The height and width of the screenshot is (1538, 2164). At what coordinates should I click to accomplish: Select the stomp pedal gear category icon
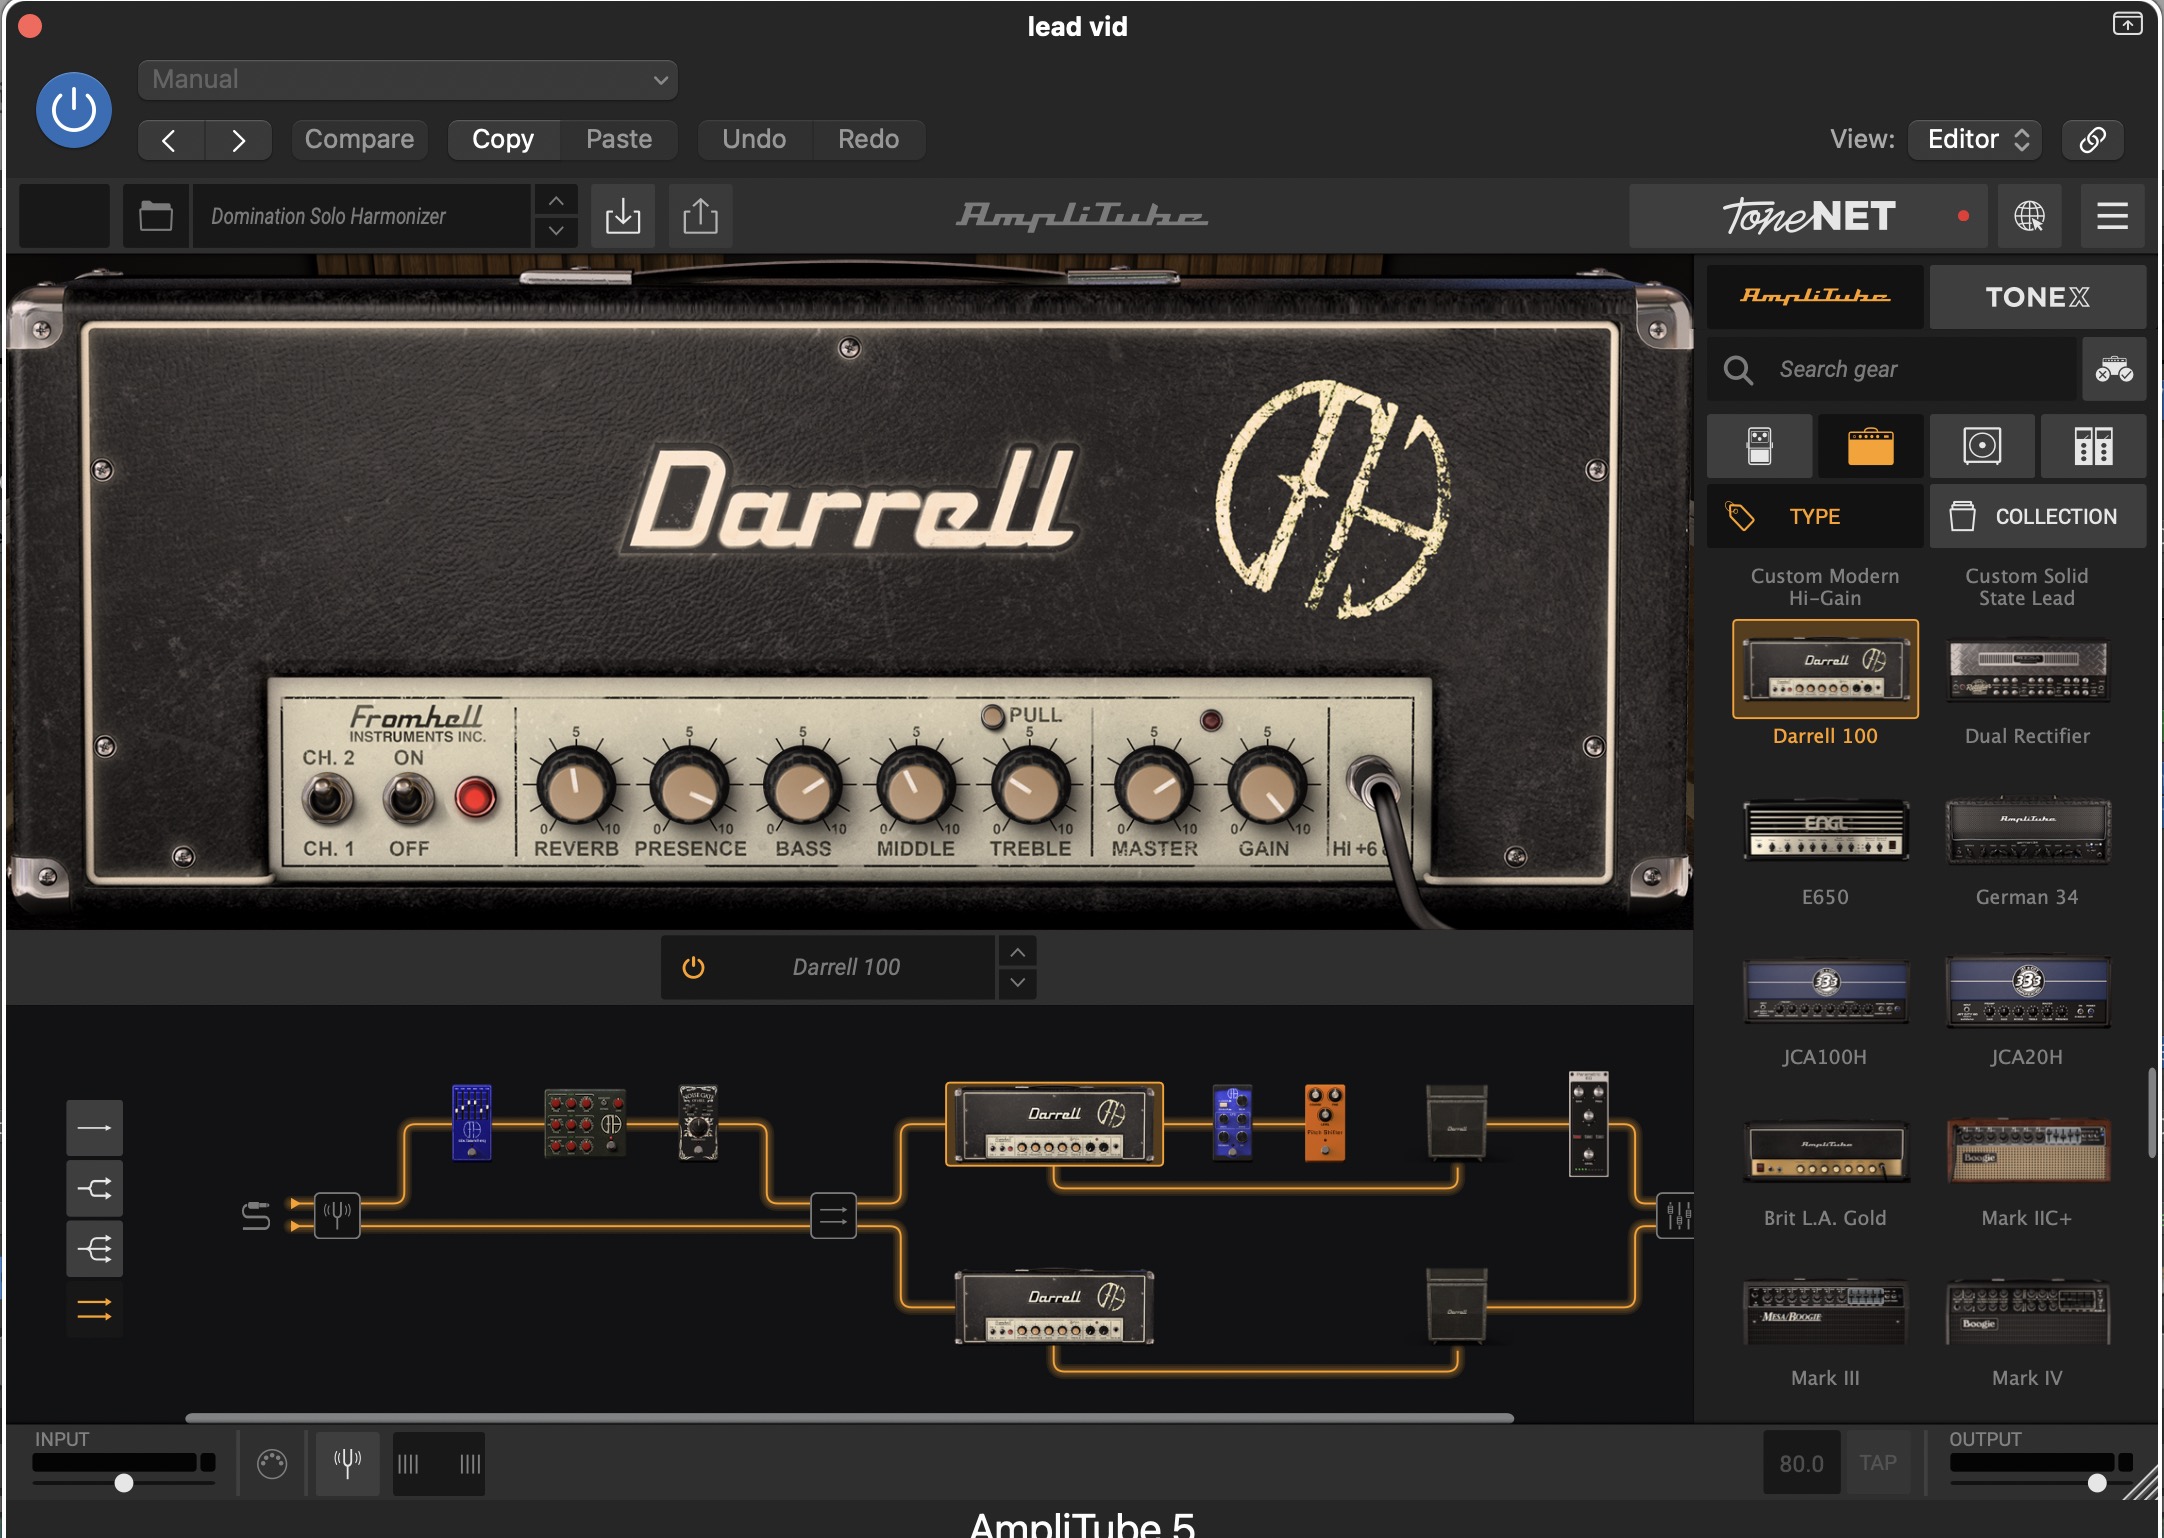click(1759, 446)
